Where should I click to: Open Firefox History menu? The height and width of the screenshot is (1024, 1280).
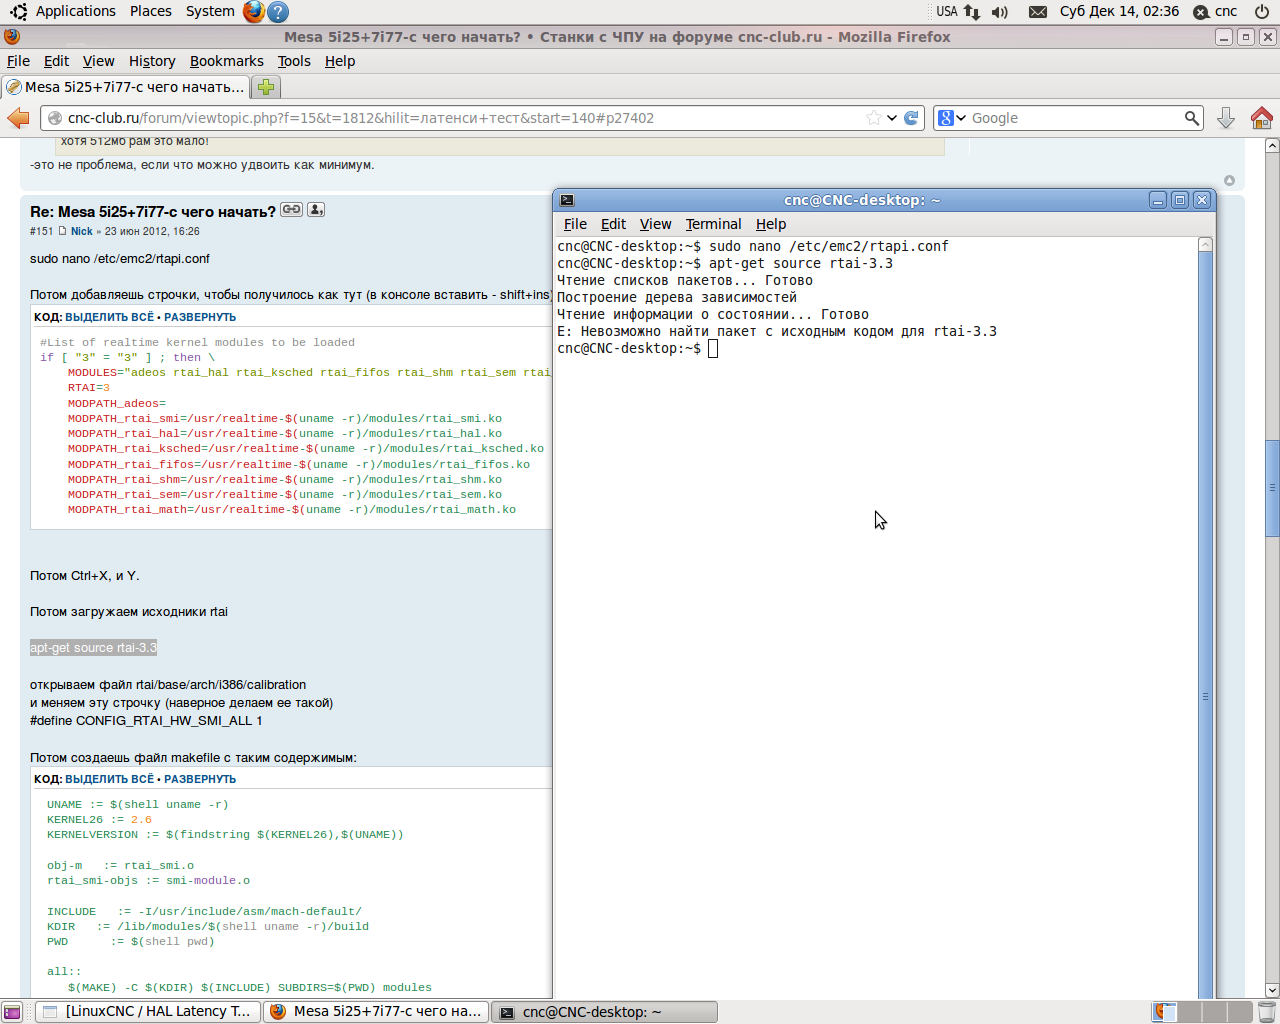[152, 61]
